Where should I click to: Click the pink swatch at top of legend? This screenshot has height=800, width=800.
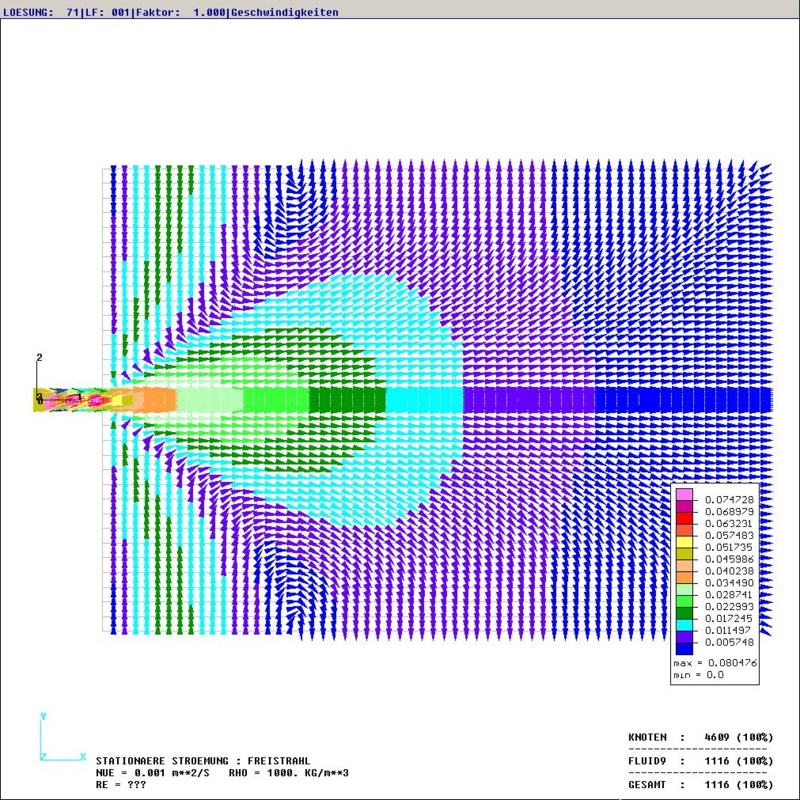point(684,494)
